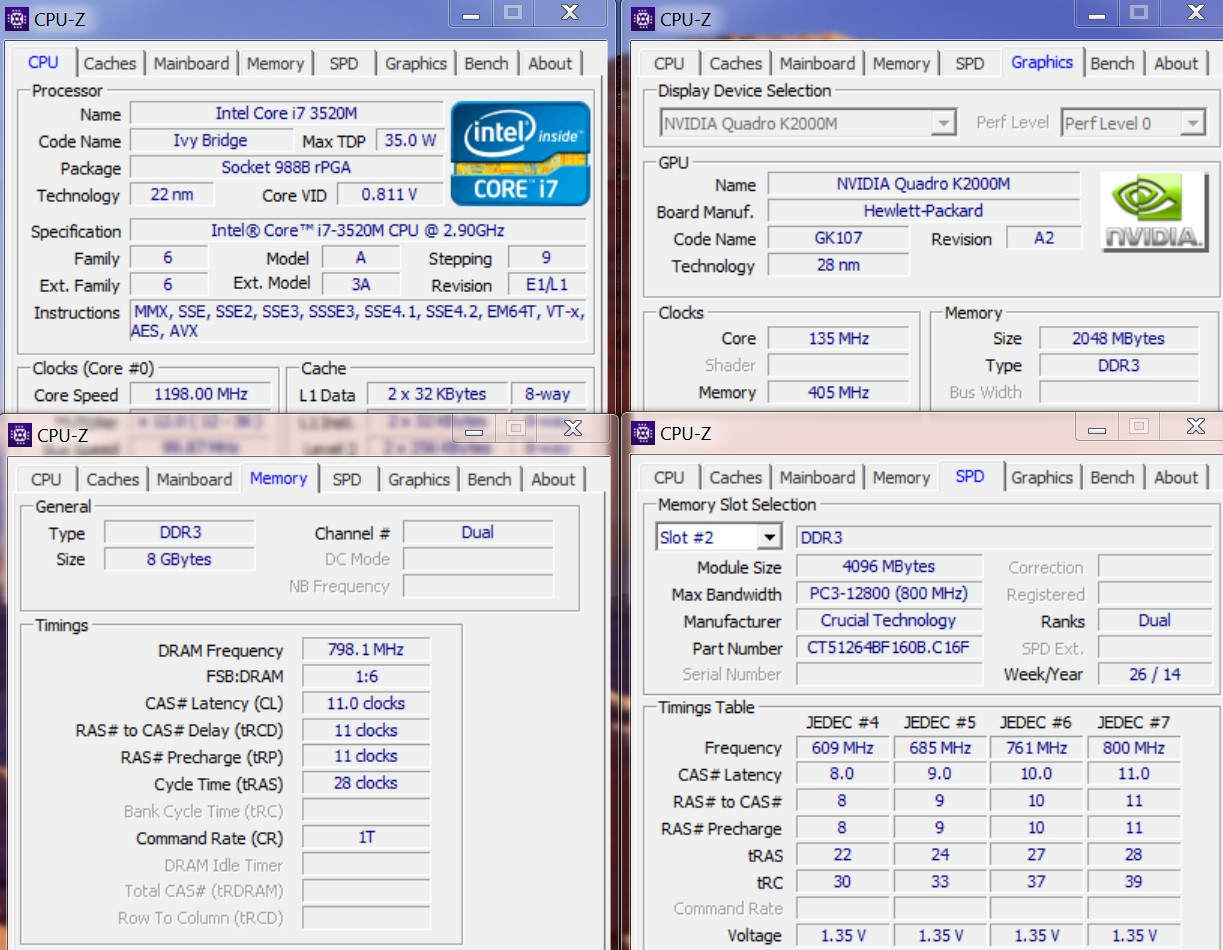Click the Specification field 'i7-3520M CPU @ 2.90GHz'
Viewport: 1223px width, 950px height.
pyautogui.click(x=358, y=230)
